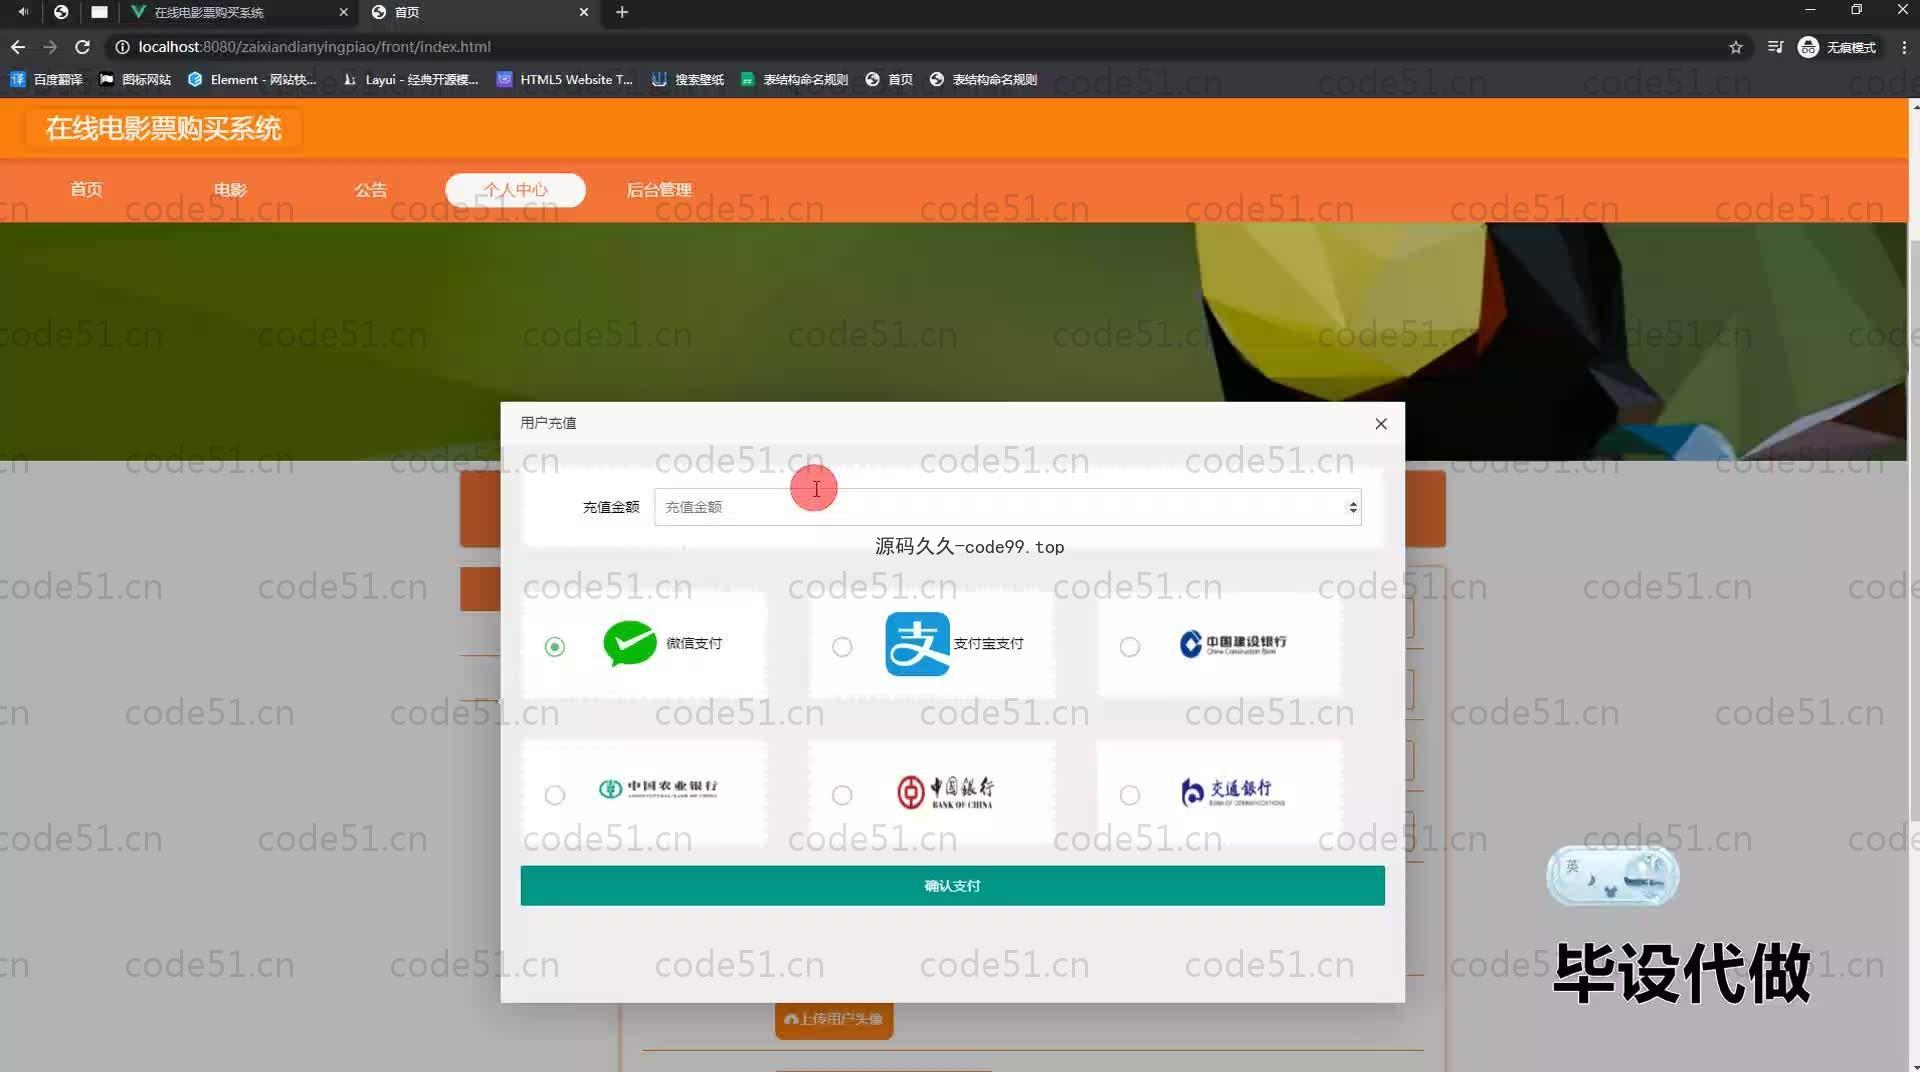Reload the page with refresh icon
The height and width of the screenshot is (1072, 1920).
pyautogui.click(x=83, y=47)
